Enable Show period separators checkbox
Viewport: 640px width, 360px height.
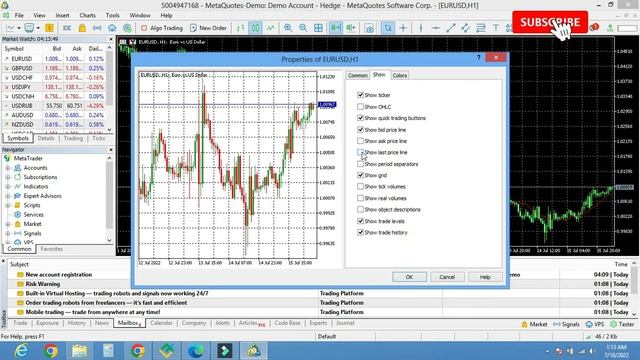point(360,164)
